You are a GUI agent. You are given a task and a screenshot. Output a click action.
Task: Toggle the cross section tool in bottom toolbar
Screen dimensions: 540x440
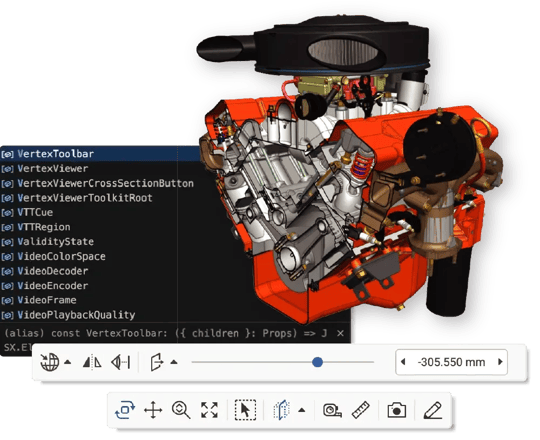[282, 410]
